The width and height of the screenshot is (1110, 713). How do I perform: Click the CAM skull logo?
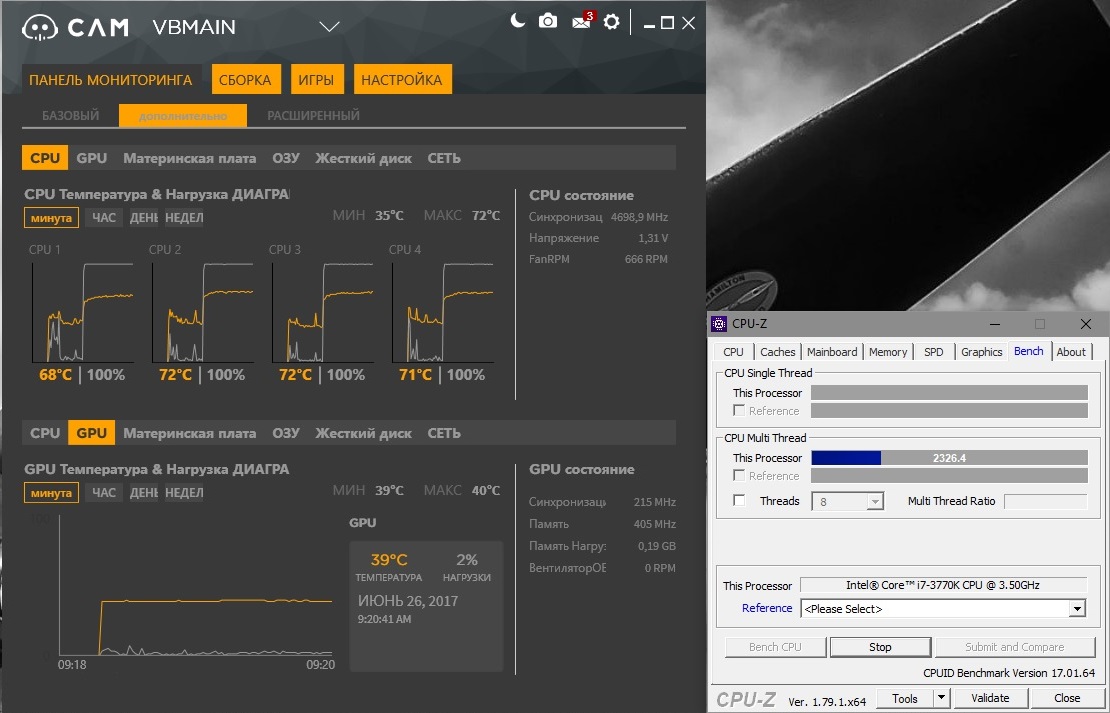point(40,27)
